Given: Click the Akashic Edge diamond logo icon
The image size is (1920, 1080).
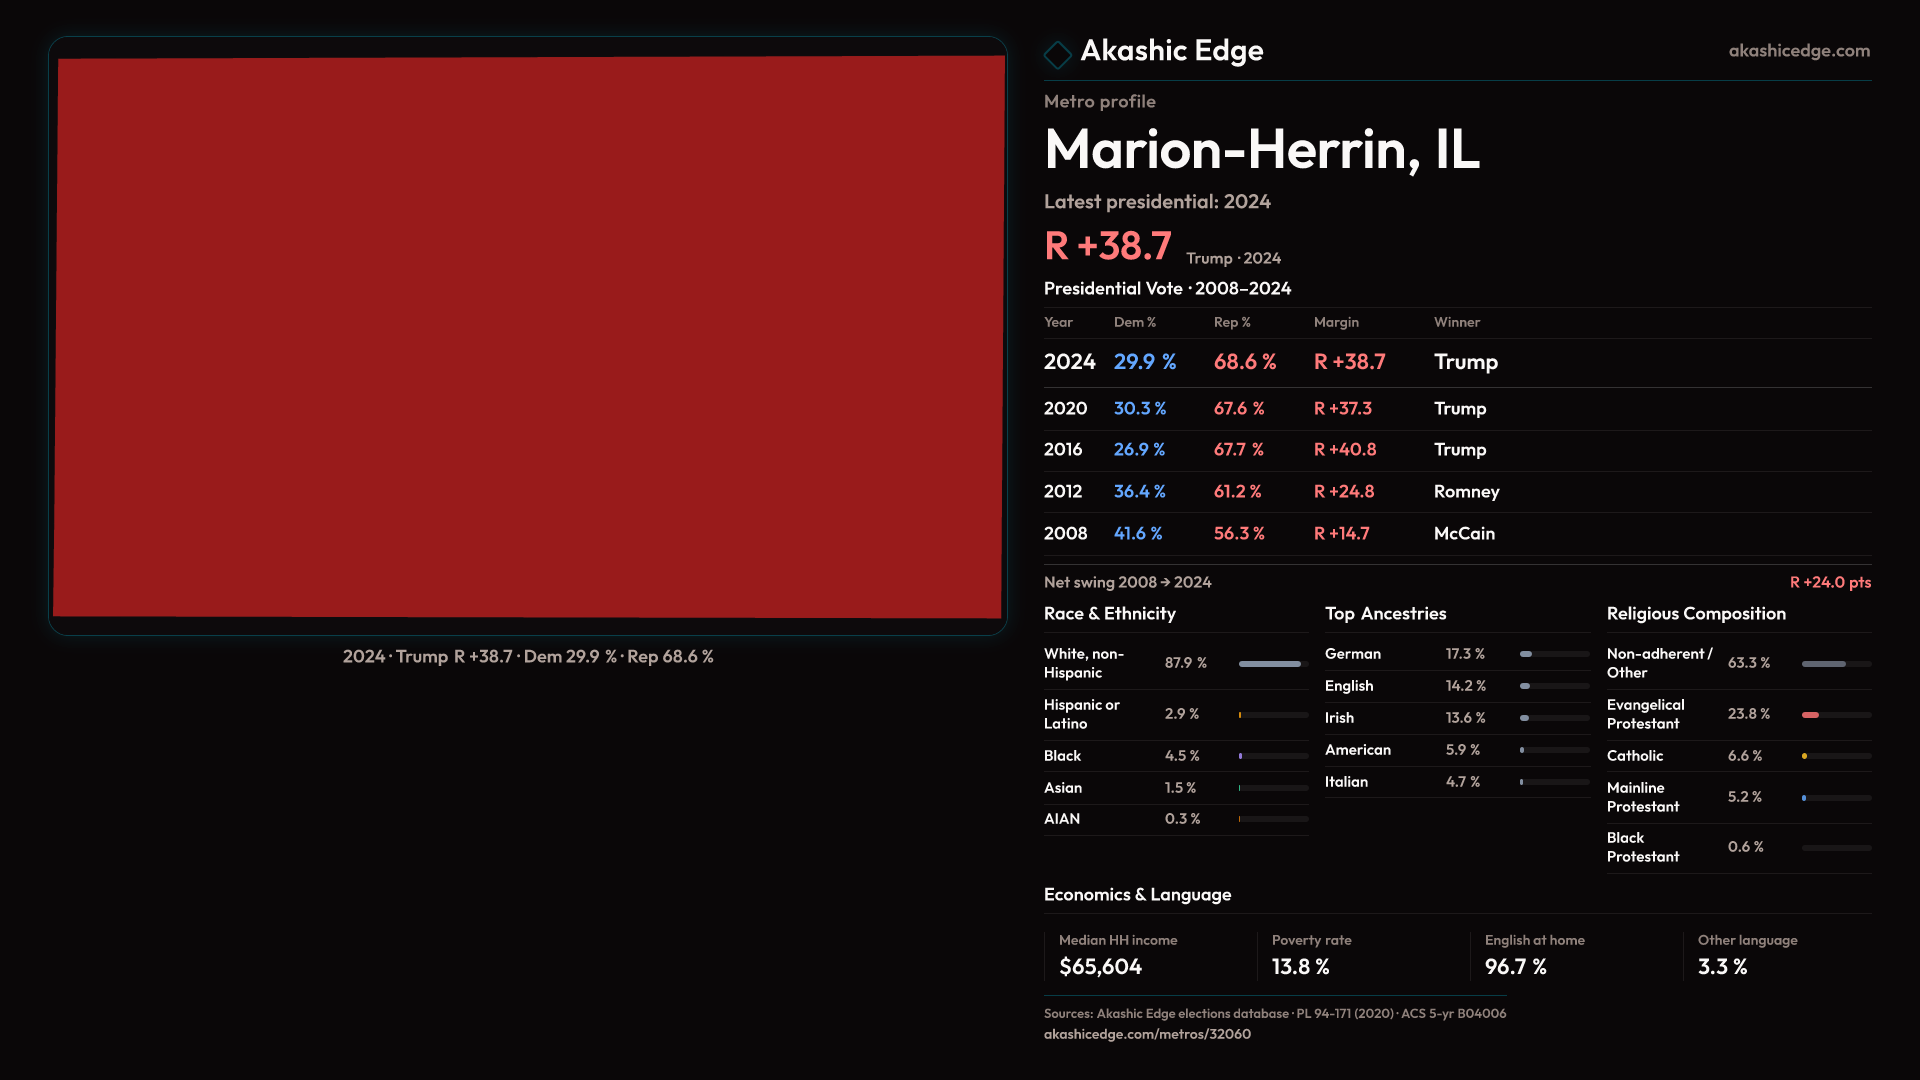Looking at the screenshot, I should click(1057, 54).
